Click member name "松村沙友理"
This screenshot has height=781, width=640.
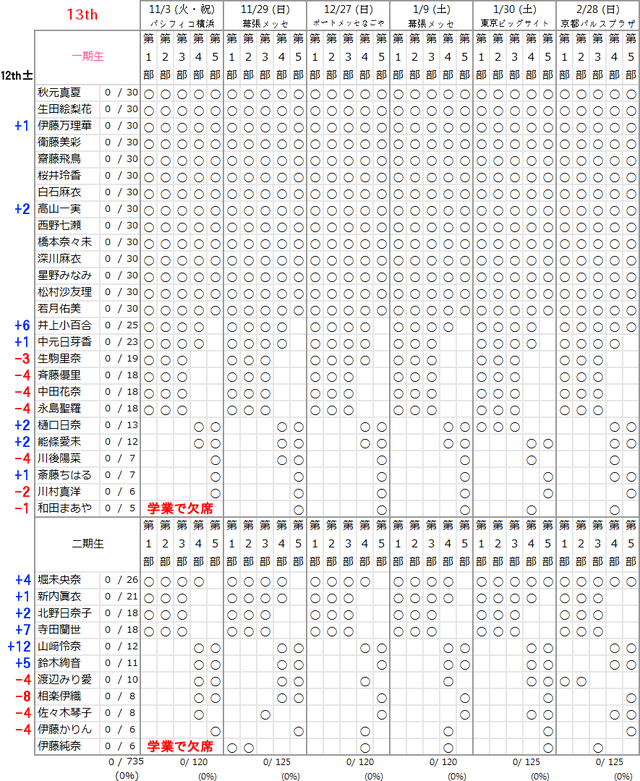(x=65, y=292)
